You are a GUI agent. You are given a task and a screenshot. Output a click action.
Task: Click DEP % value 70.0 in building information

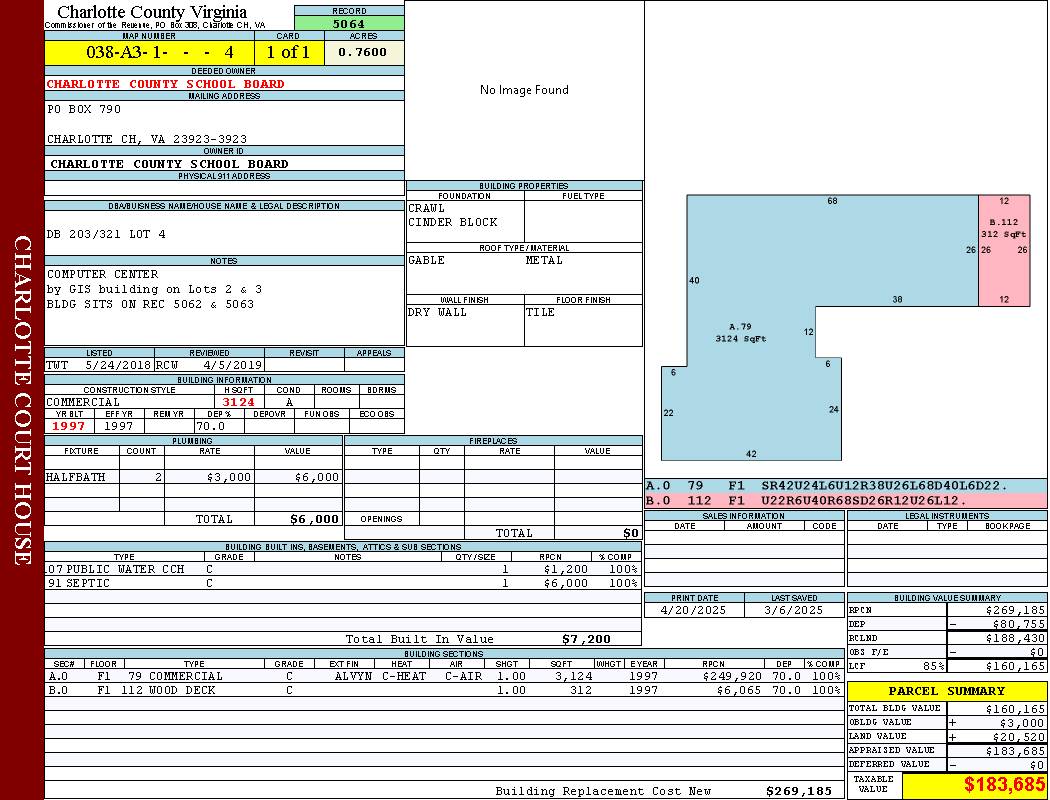tap(210, 426)
